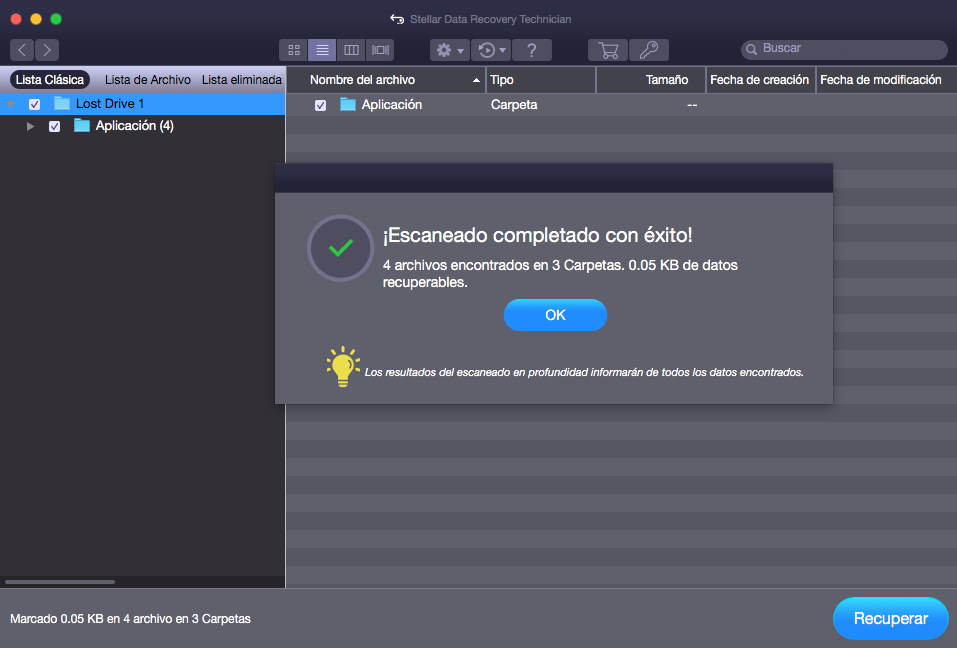
Task: Click the activation key icon
Action: coord(649,50)
